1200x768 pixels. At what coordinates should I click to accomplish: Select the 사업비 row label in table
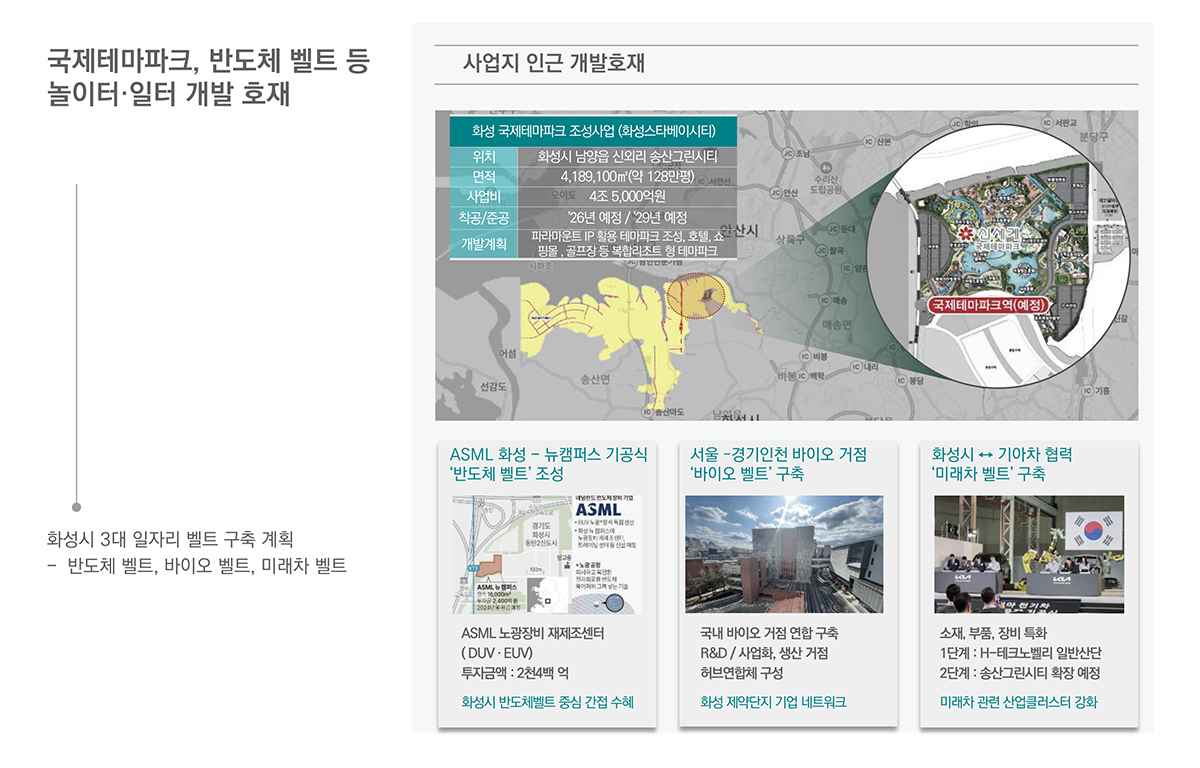pos(484,196)
